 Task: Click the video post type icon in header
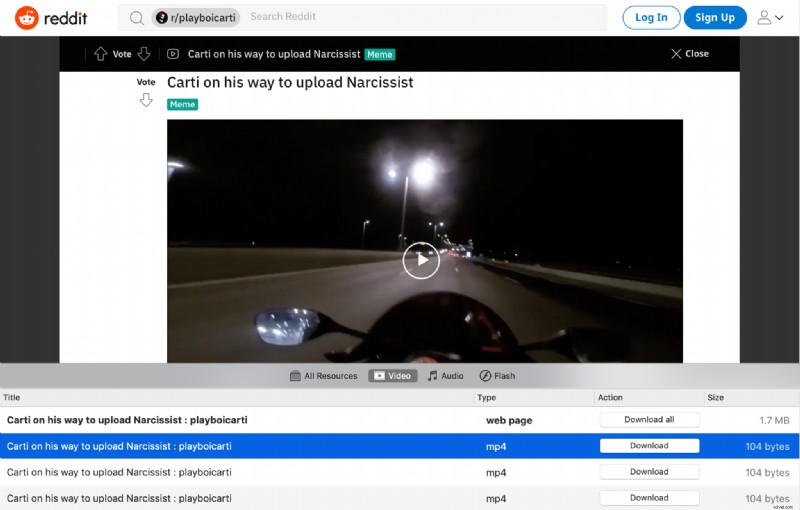pyautogui.click(x=173, y=54)
